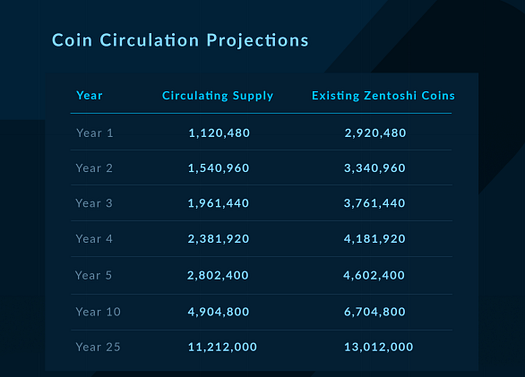Select the 3,761,440 existing coins value
The width and height of the screenshot is (525, 377).
pos(375,203)
